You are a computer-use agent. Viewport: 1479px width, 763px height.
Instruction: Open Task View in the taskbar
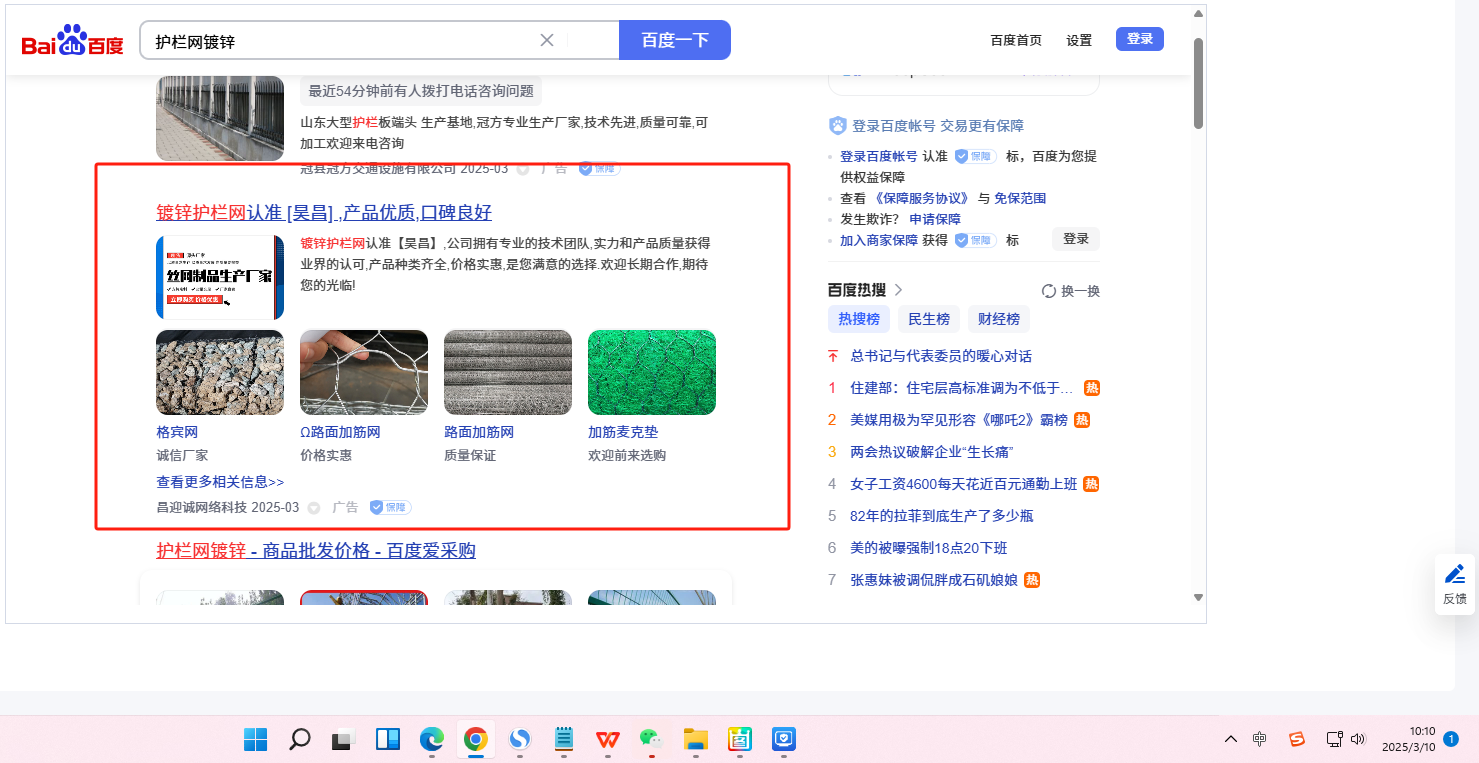[x=343, y=739]
